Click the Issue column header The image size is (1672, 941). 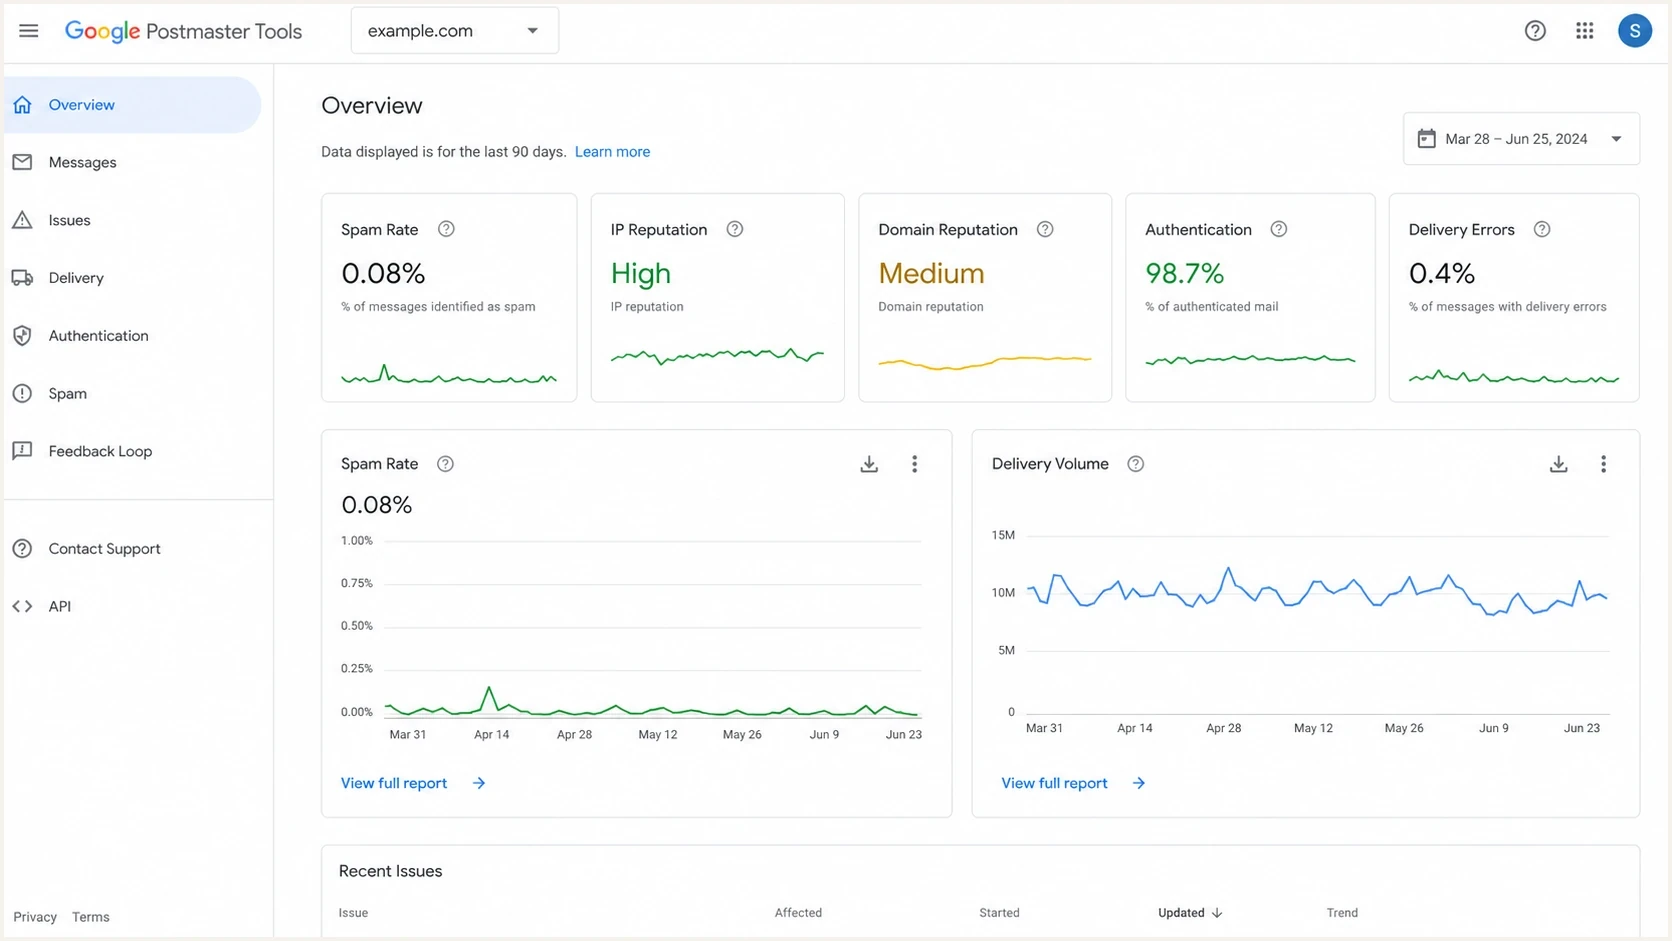click(353, 913)
